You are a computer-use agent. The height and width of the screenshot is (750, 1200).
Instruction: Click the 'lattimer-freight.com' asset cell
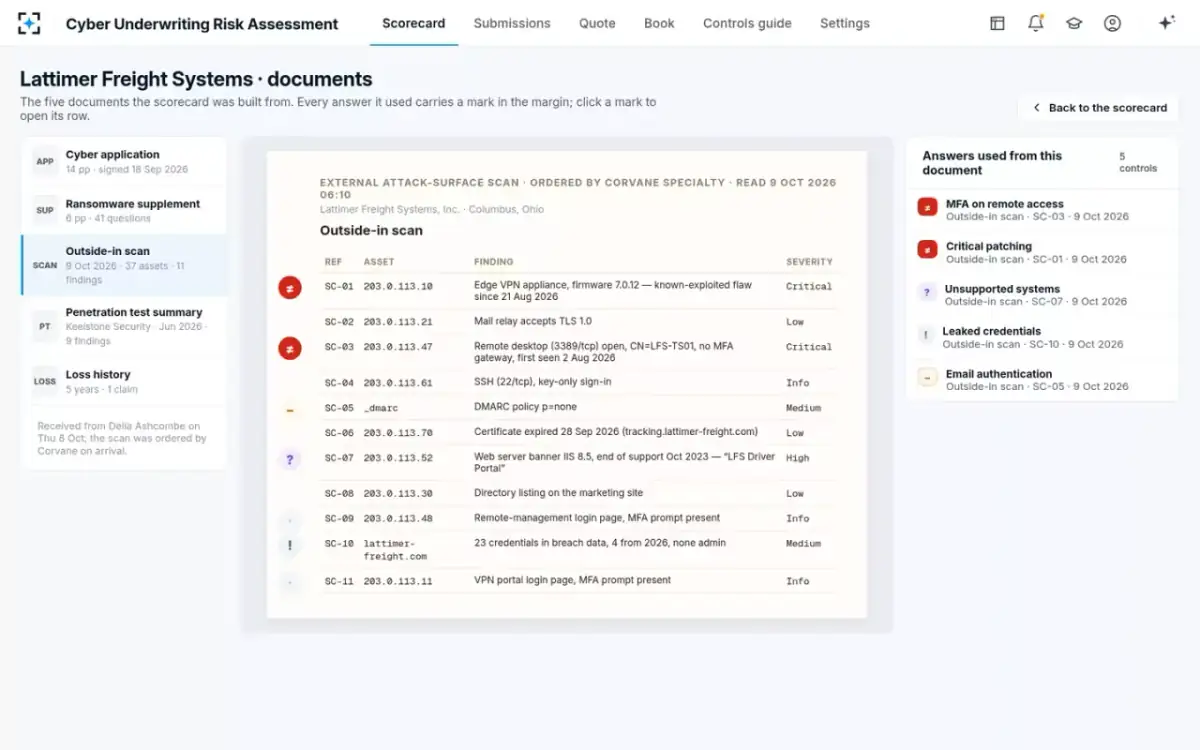tap(395, 550)
